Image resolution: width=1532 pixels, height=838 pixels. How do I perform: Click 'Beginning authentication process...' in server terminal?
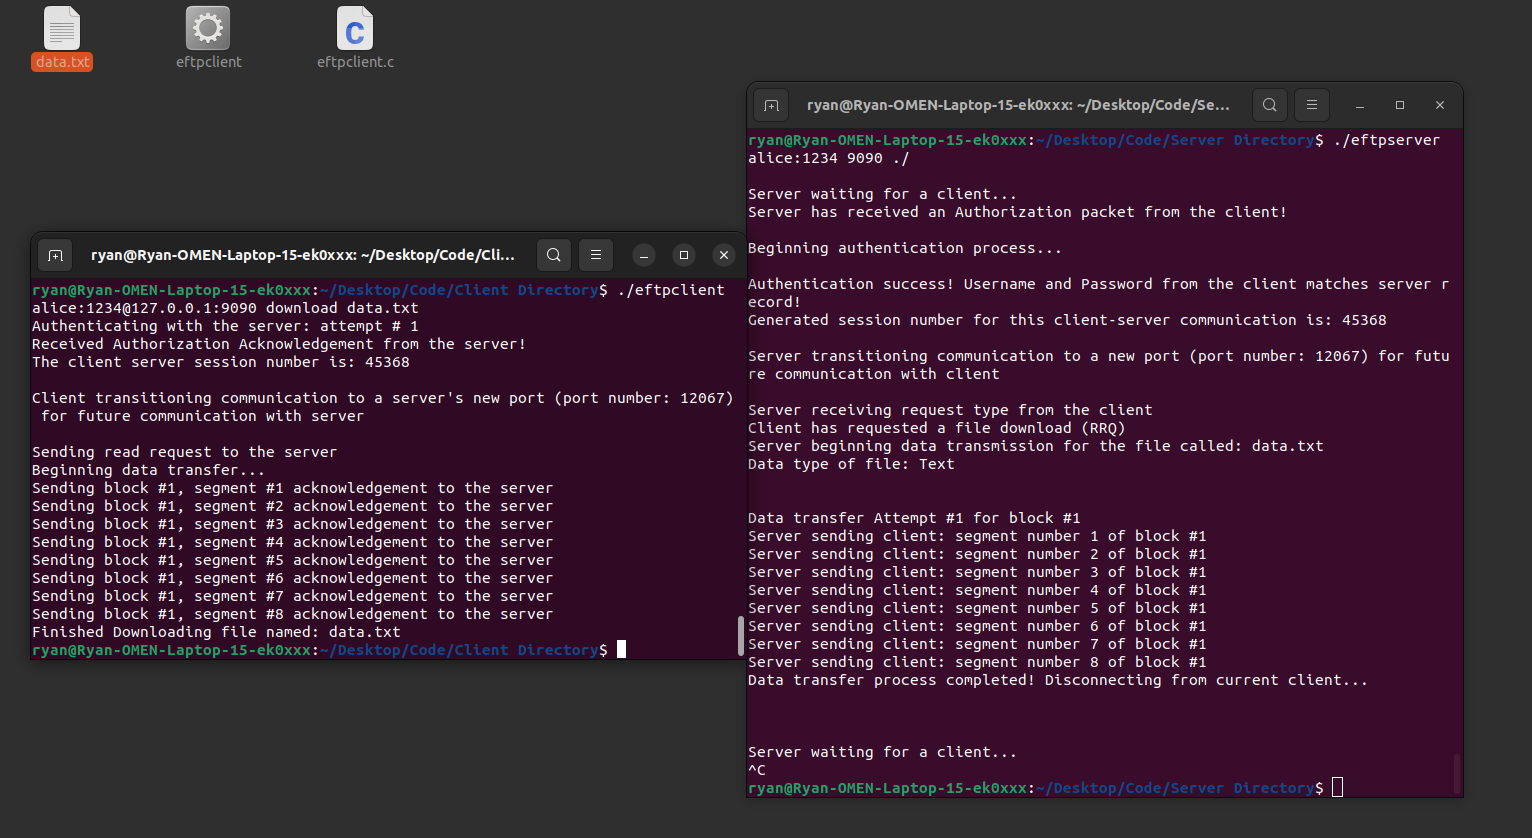pyautogui.click(x=905, y=248)
